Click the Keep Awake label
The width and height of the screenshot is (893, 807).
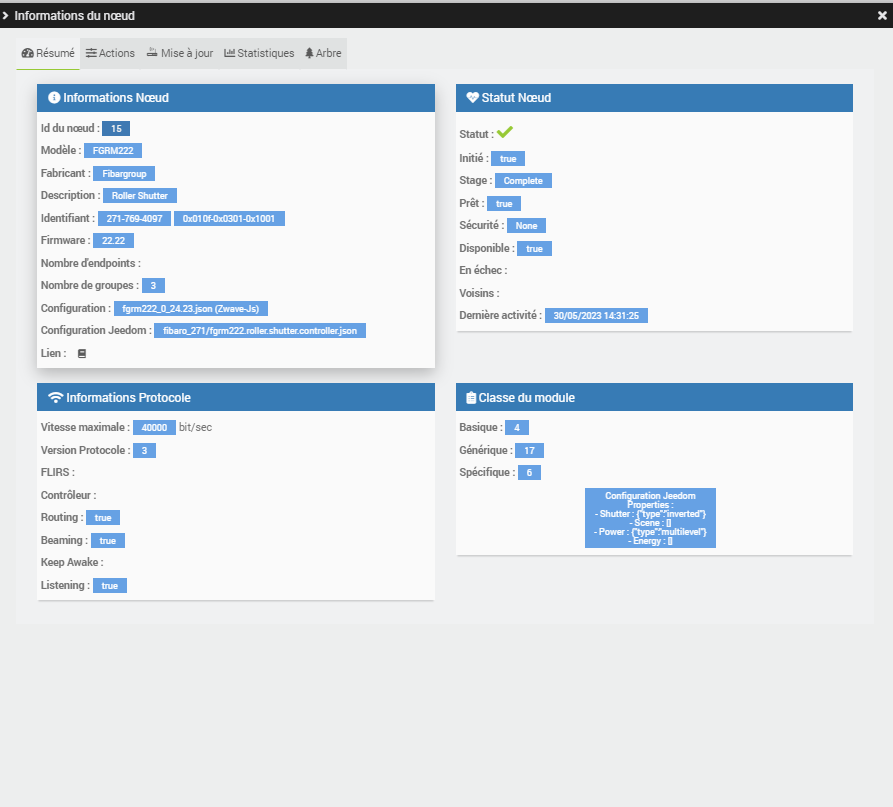[72, 563]
